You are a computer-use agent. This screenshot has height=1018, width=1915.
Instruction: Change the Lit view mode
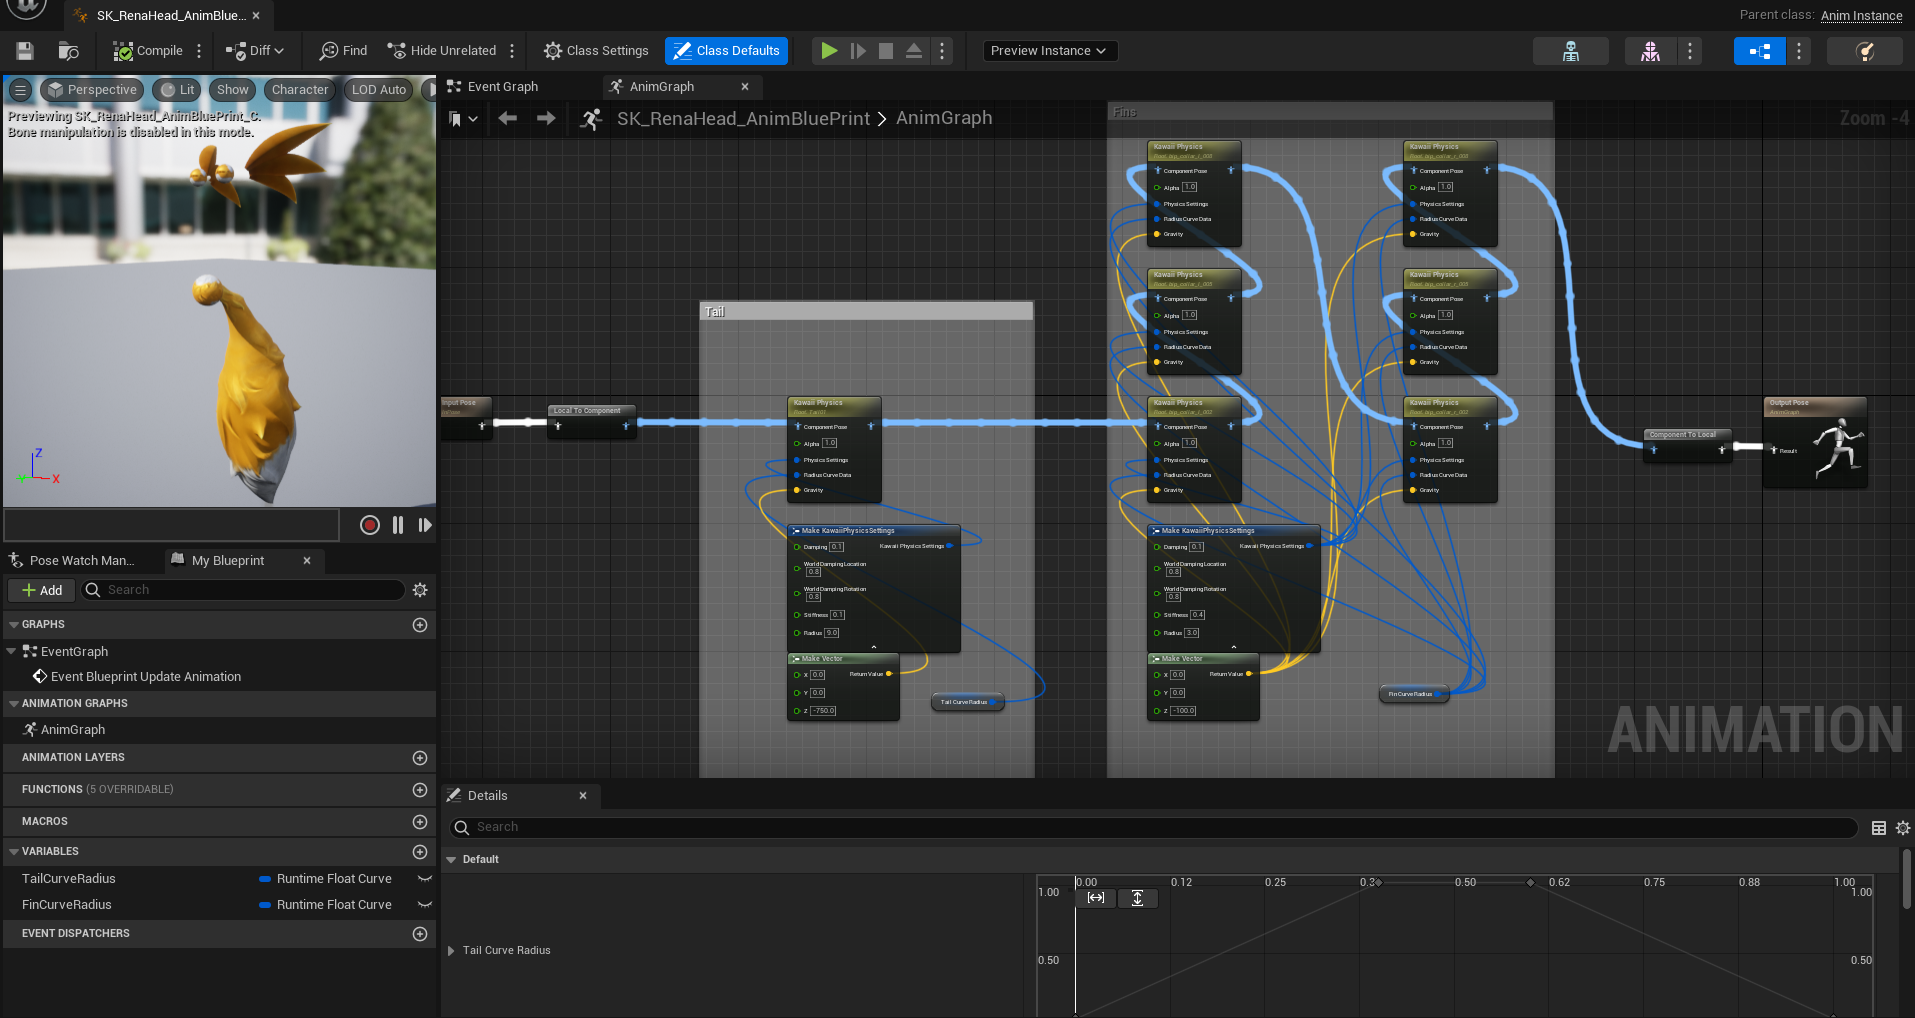tap(178, 90)
